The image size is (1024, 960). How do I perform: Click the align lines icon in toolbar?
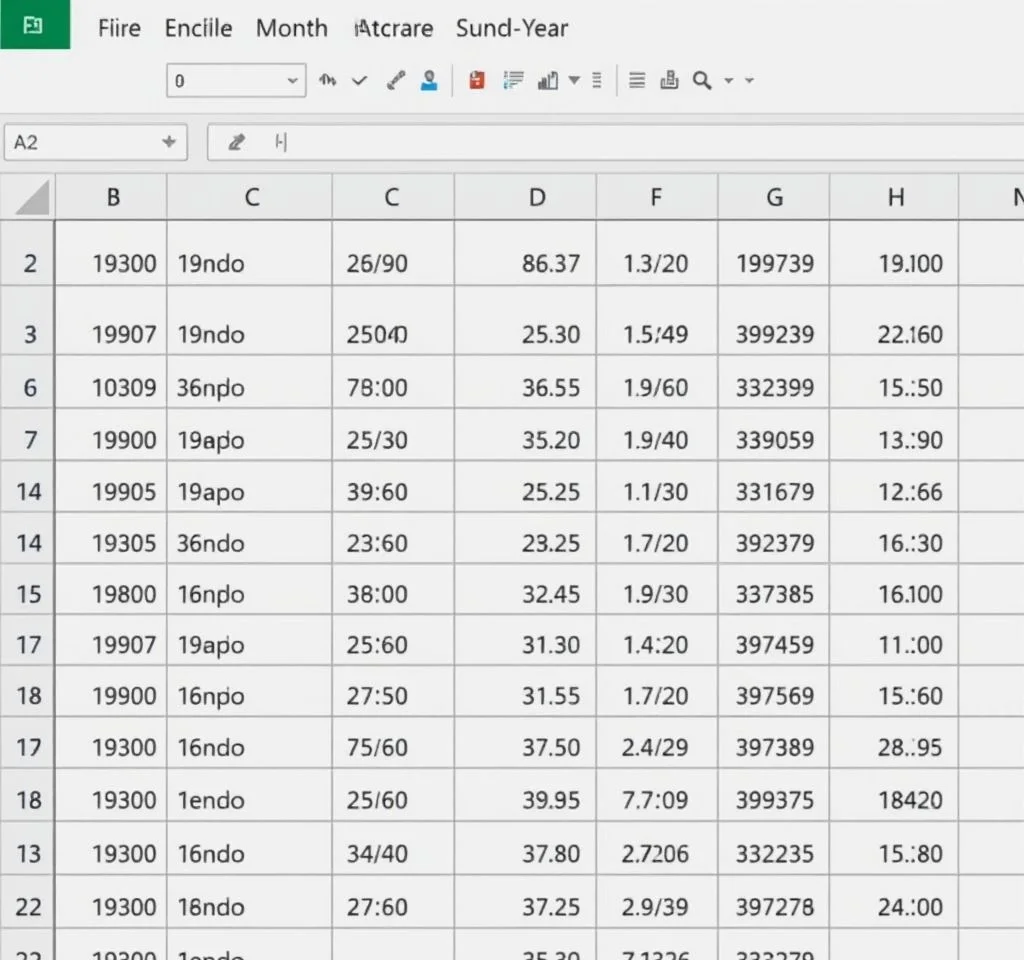pyautogui.click(x=637, y=81)
